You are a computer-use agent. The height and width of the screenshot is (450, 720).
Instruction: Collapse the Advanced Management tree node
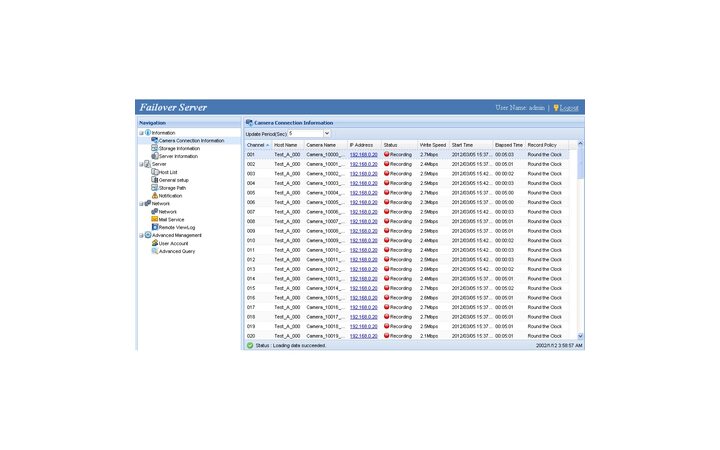click(x=141, y=235)
